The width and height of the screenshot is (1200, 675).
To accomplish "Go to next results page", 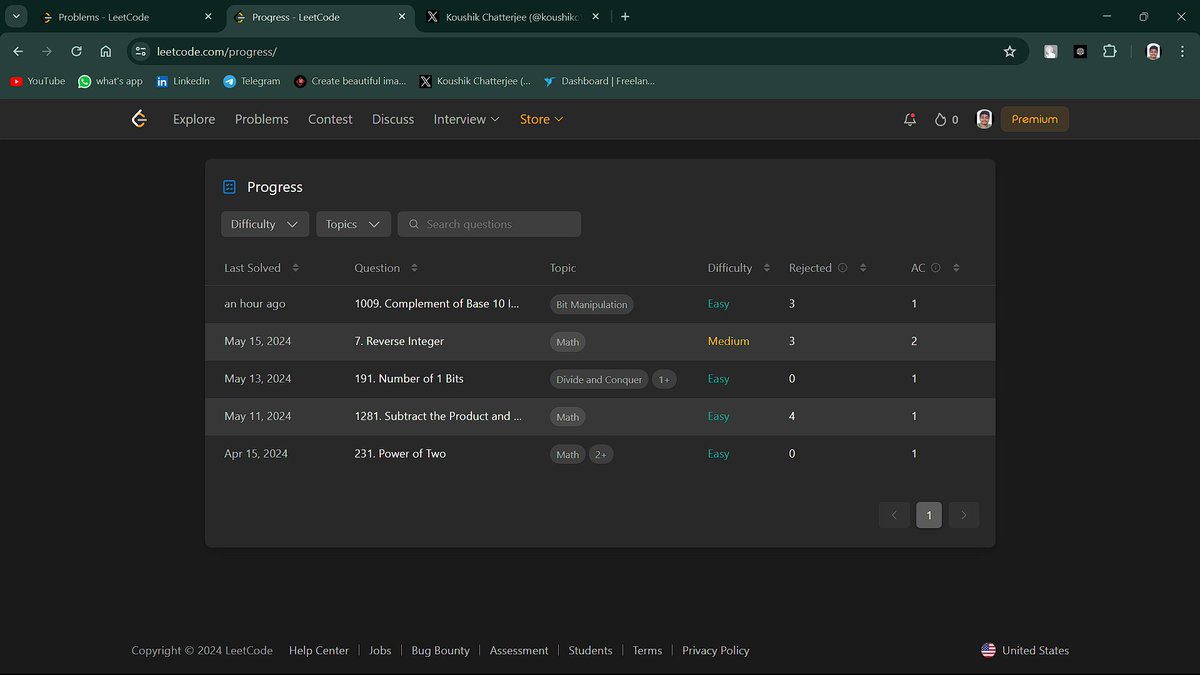I will (x=964, y=515).
